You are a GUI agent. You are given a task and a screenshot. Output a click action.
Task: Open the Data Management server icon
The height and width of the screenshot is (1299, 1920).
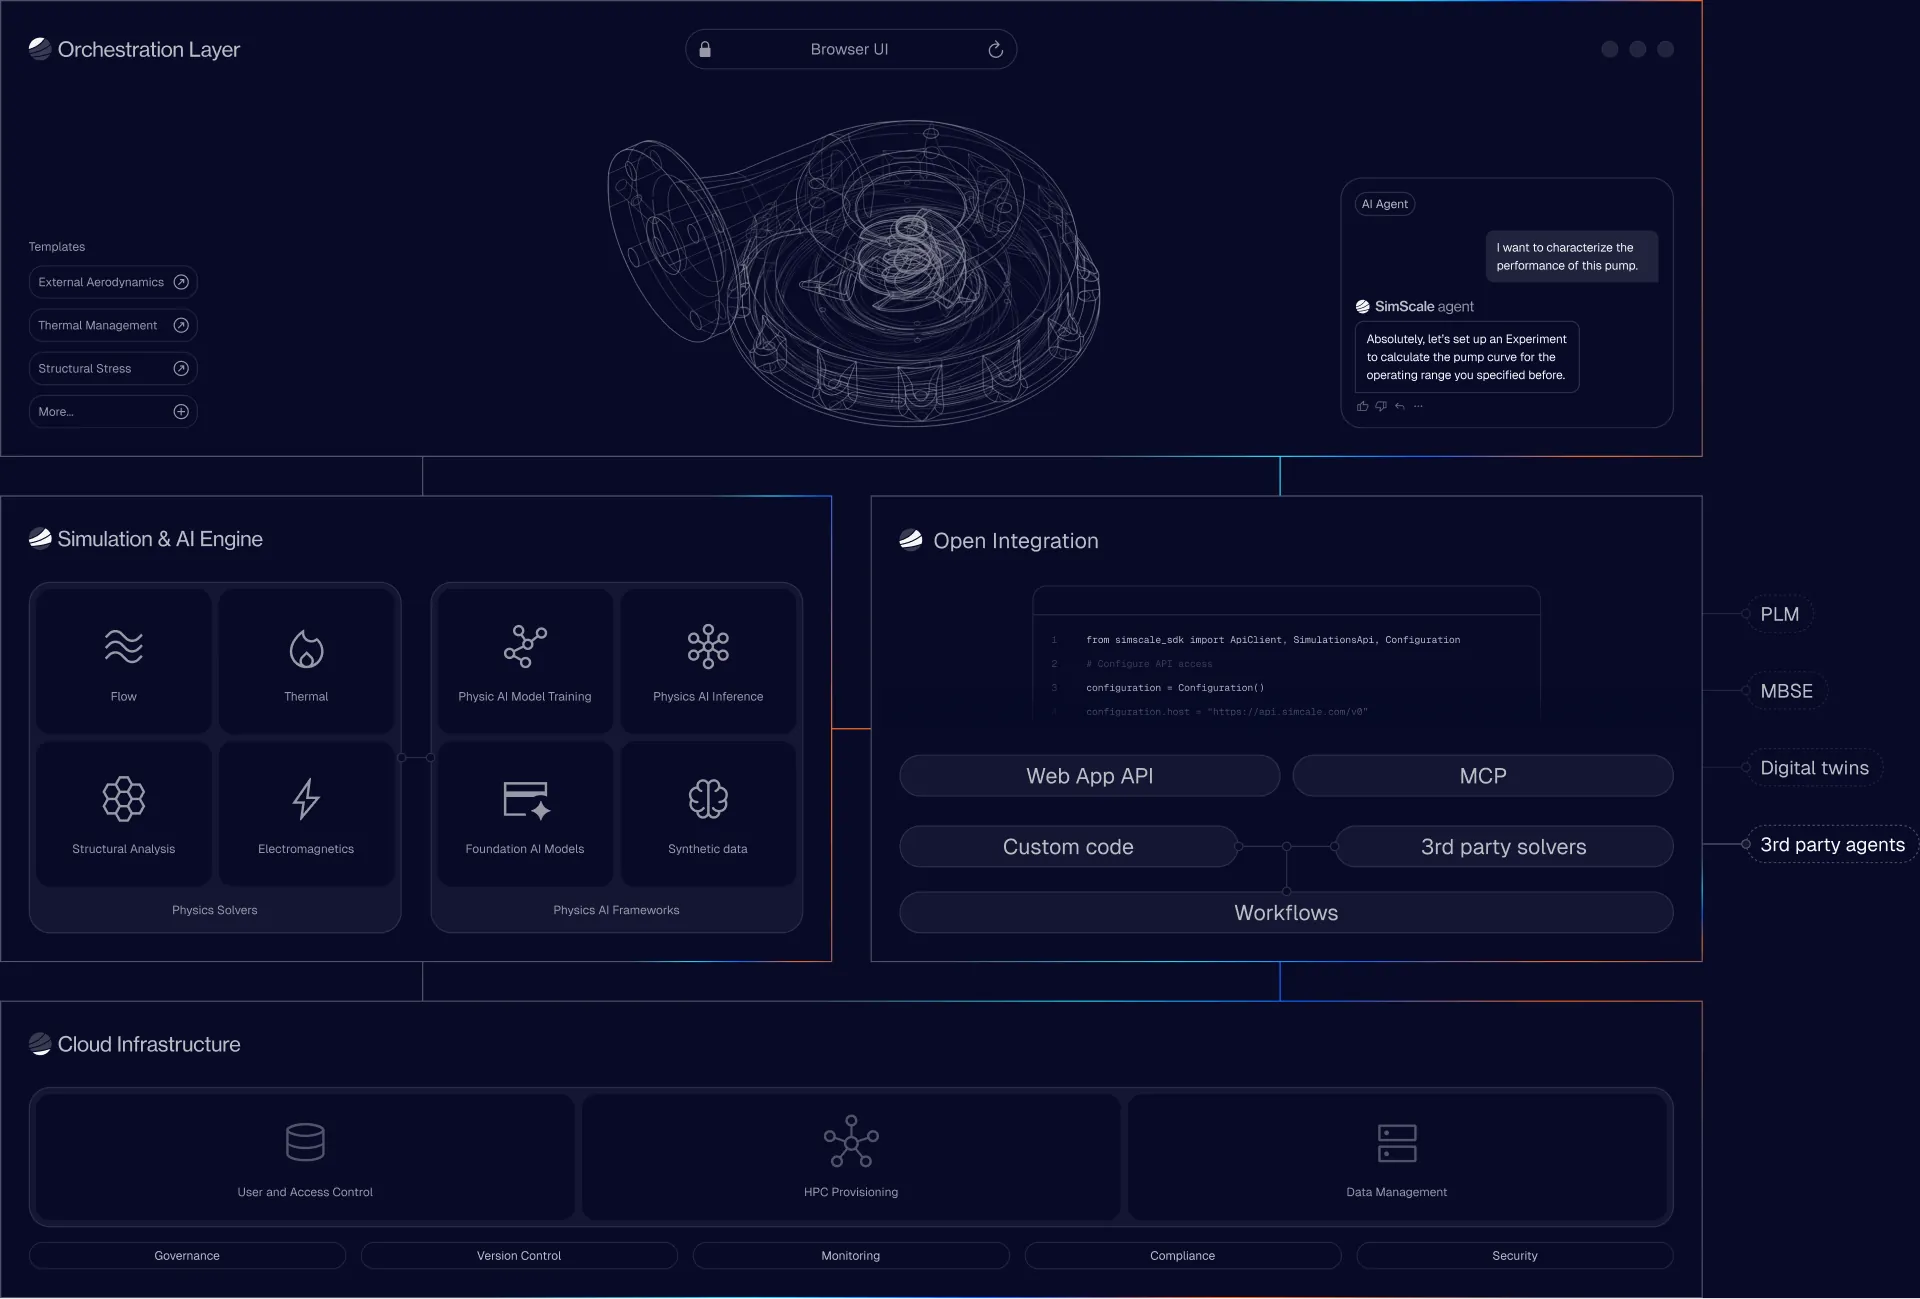coord(1397,1143)
